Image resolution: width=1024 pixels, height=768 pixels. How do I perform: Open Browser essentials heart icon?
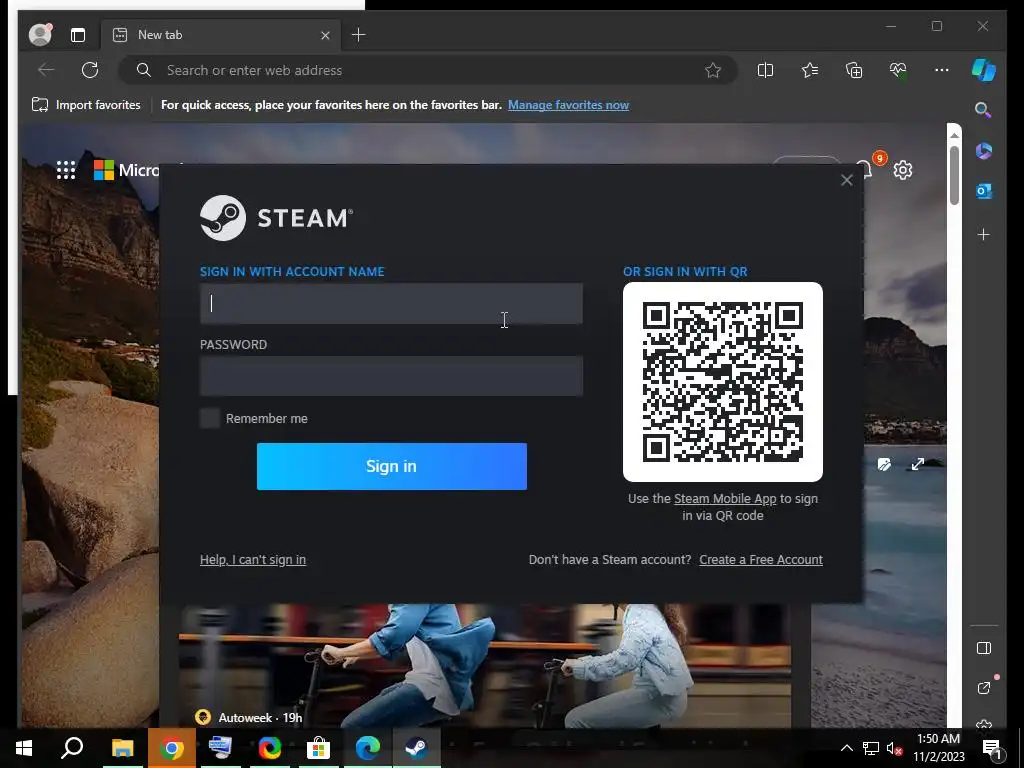coord(898,70)
